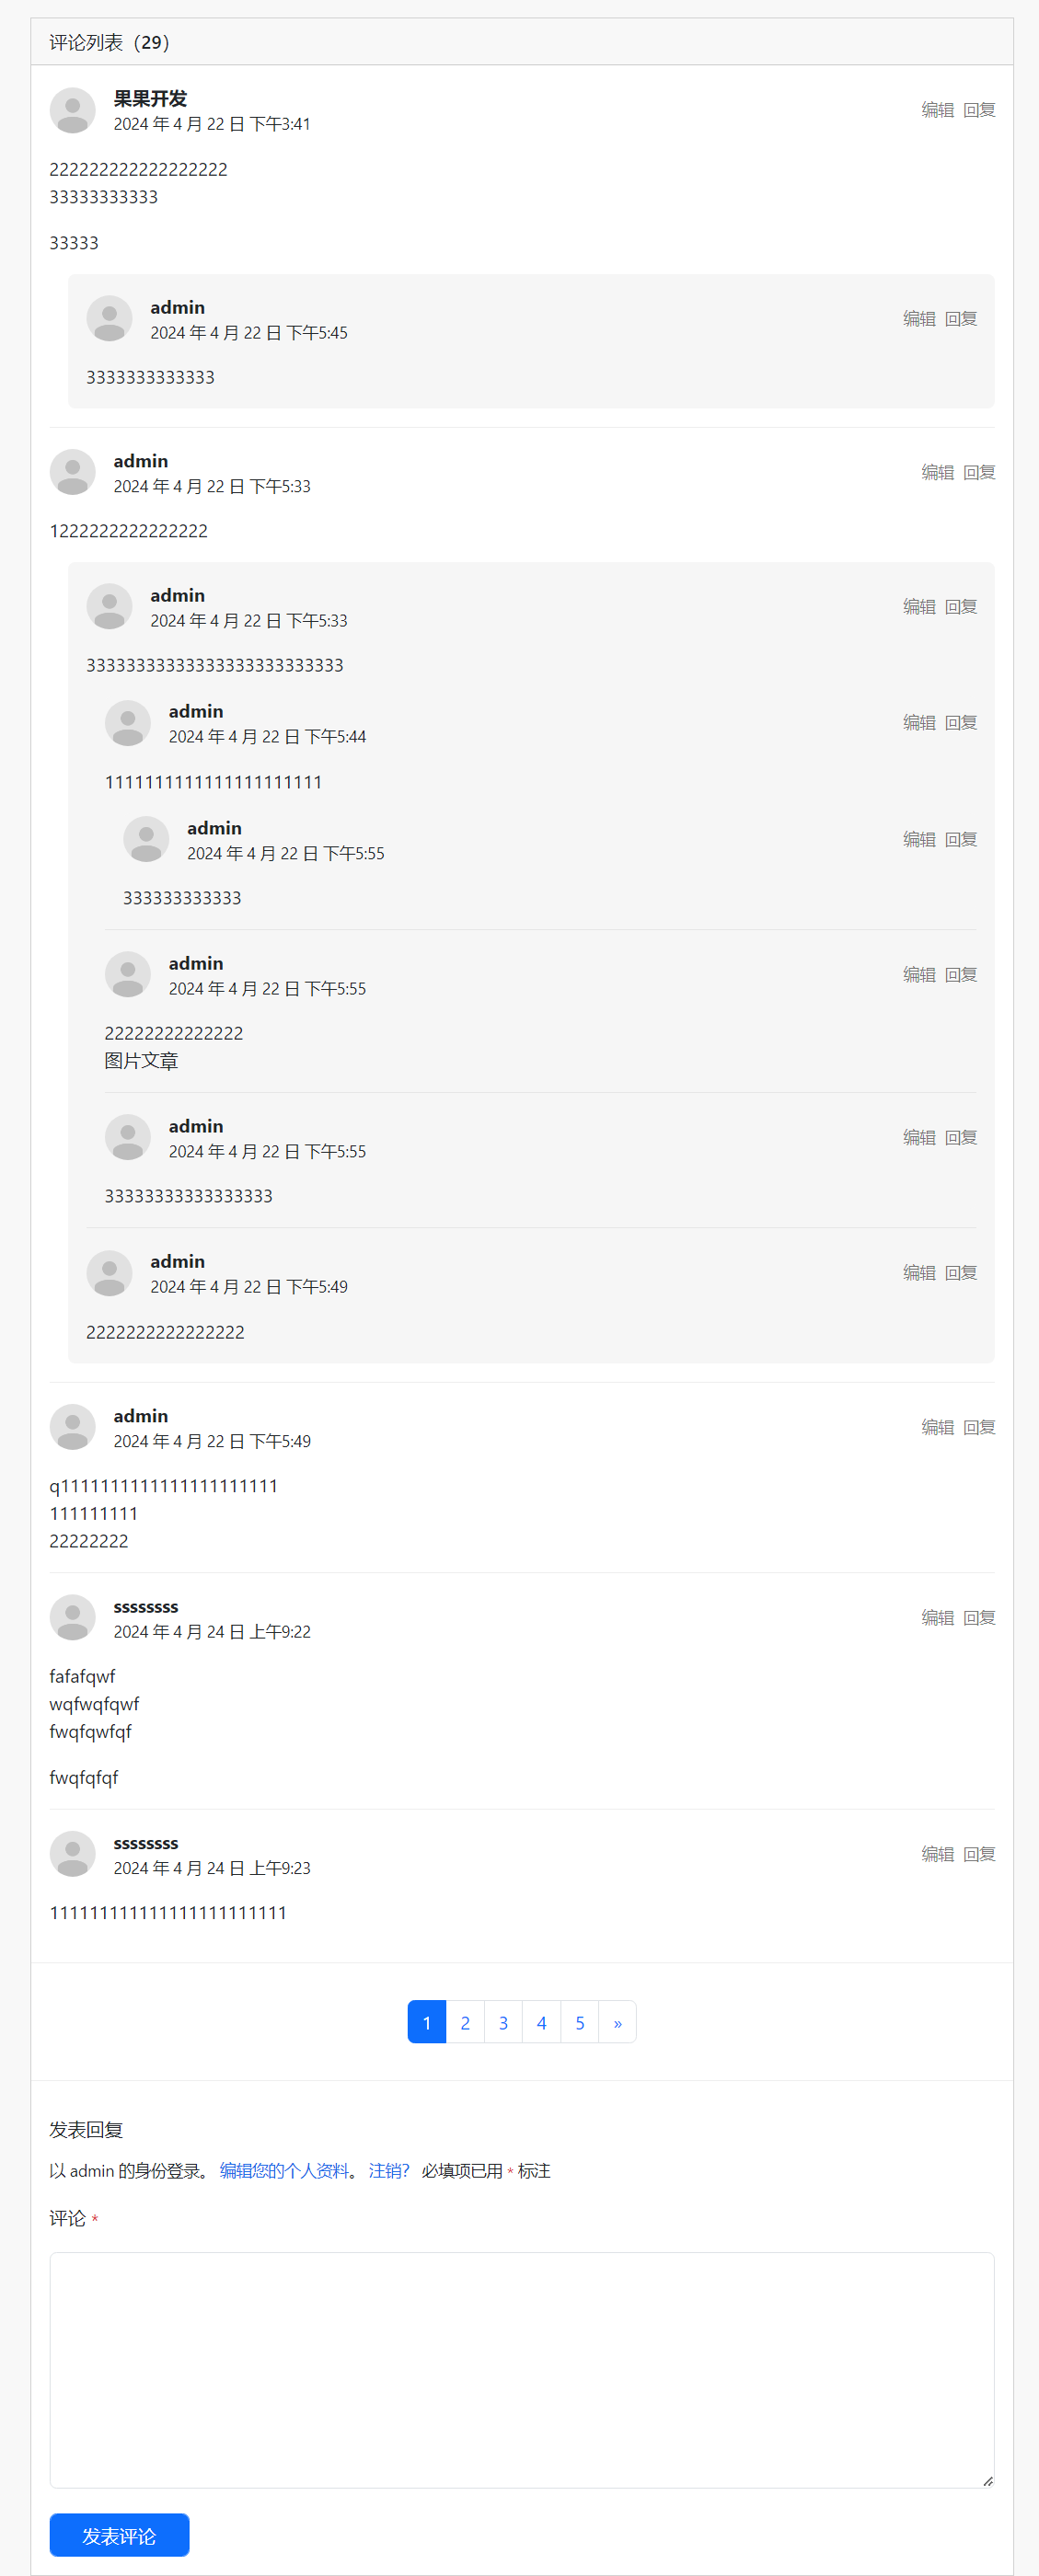This screenshot has height=2576, width=1039.
Task: Edit 果果开发's comment
Action: pyautogui.click(x=937, y=110)
